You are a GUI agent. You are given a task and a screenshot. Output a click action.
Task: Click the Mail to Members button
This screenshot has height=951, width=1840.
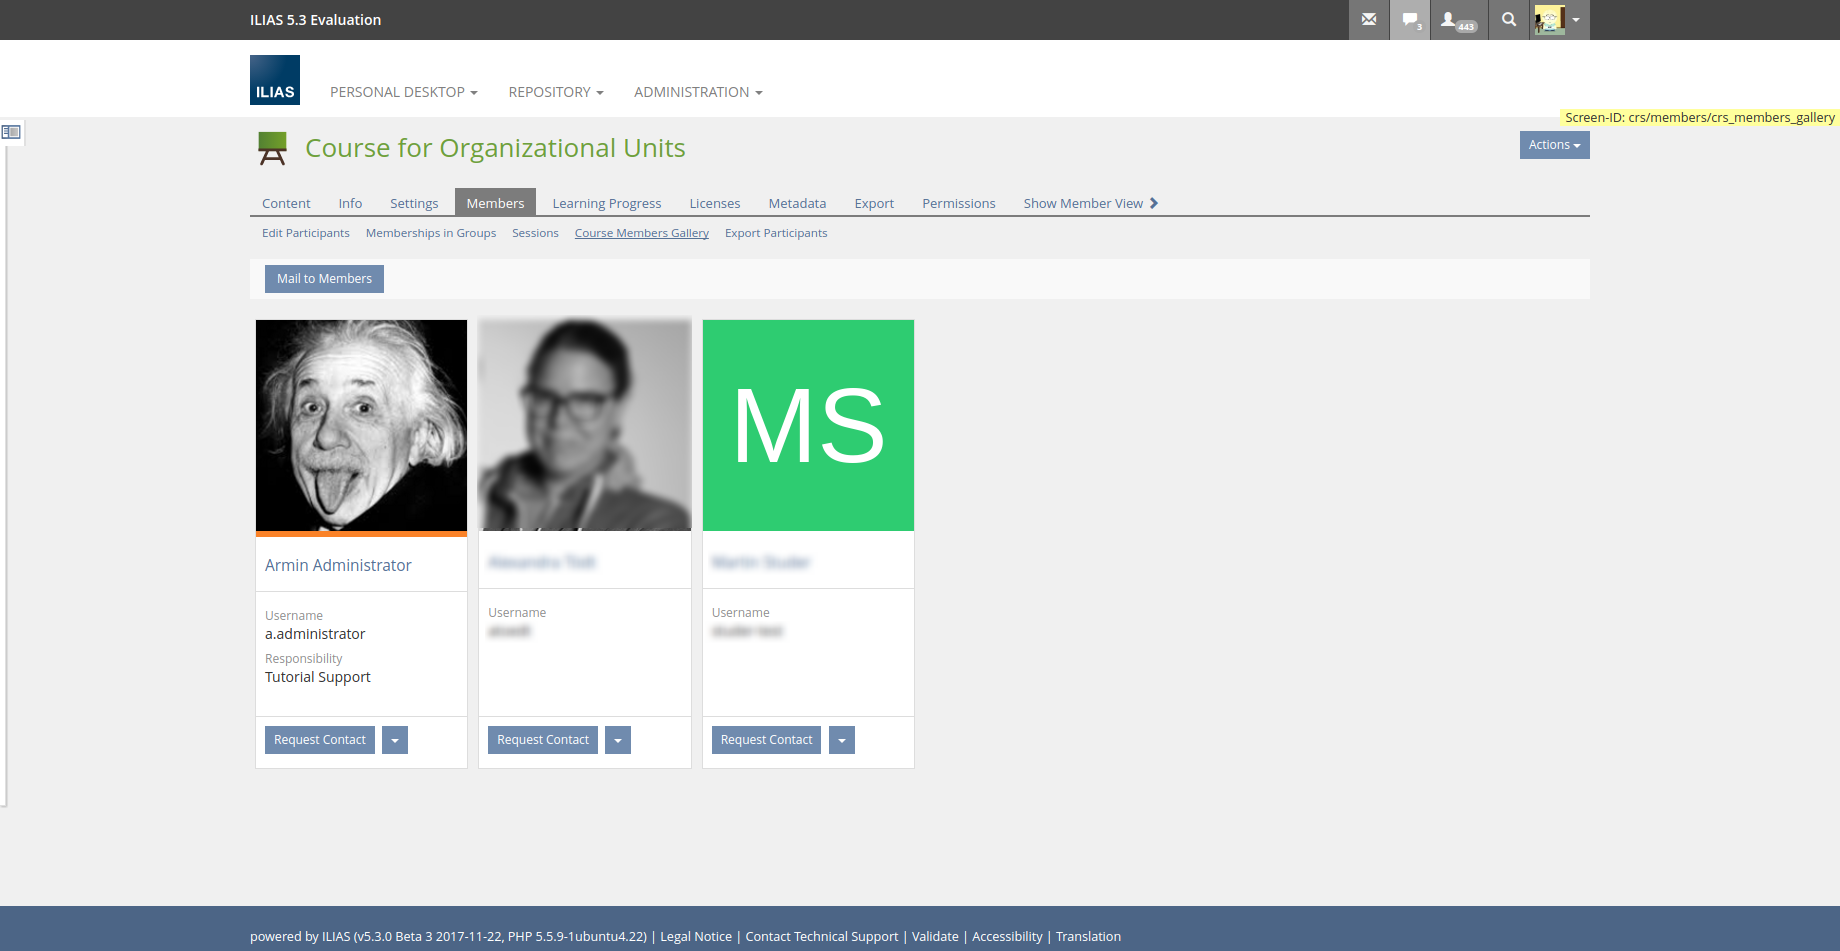click(324, 279)
